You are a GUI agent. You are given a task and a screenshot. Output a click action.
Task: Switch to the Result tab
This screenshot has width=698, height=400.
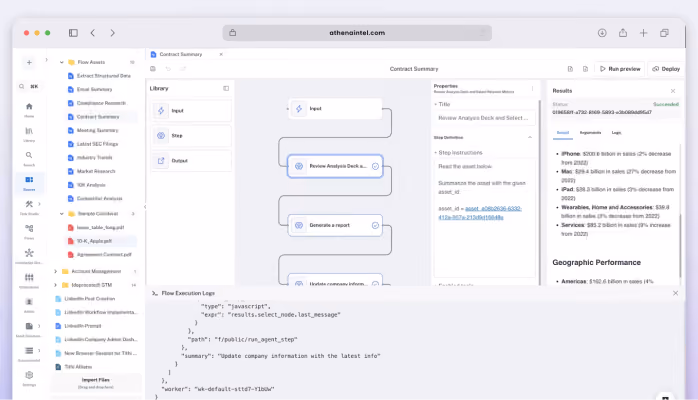pyautogui.click(x=563, y=133)
